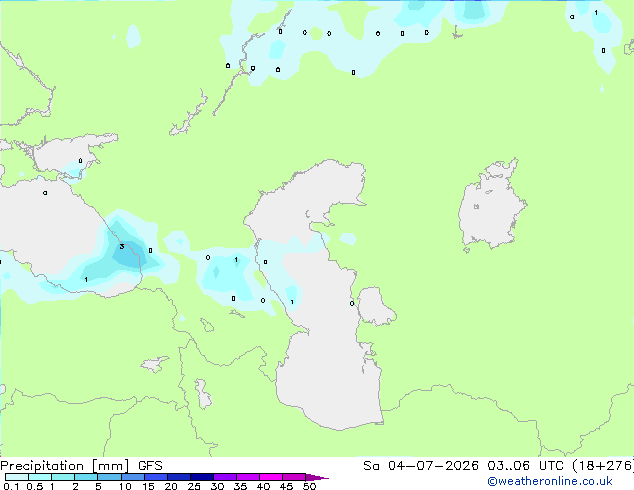Click the 25 to 30 mm dark navy swatch
634x490 pixels.
(x=202, y=477)
